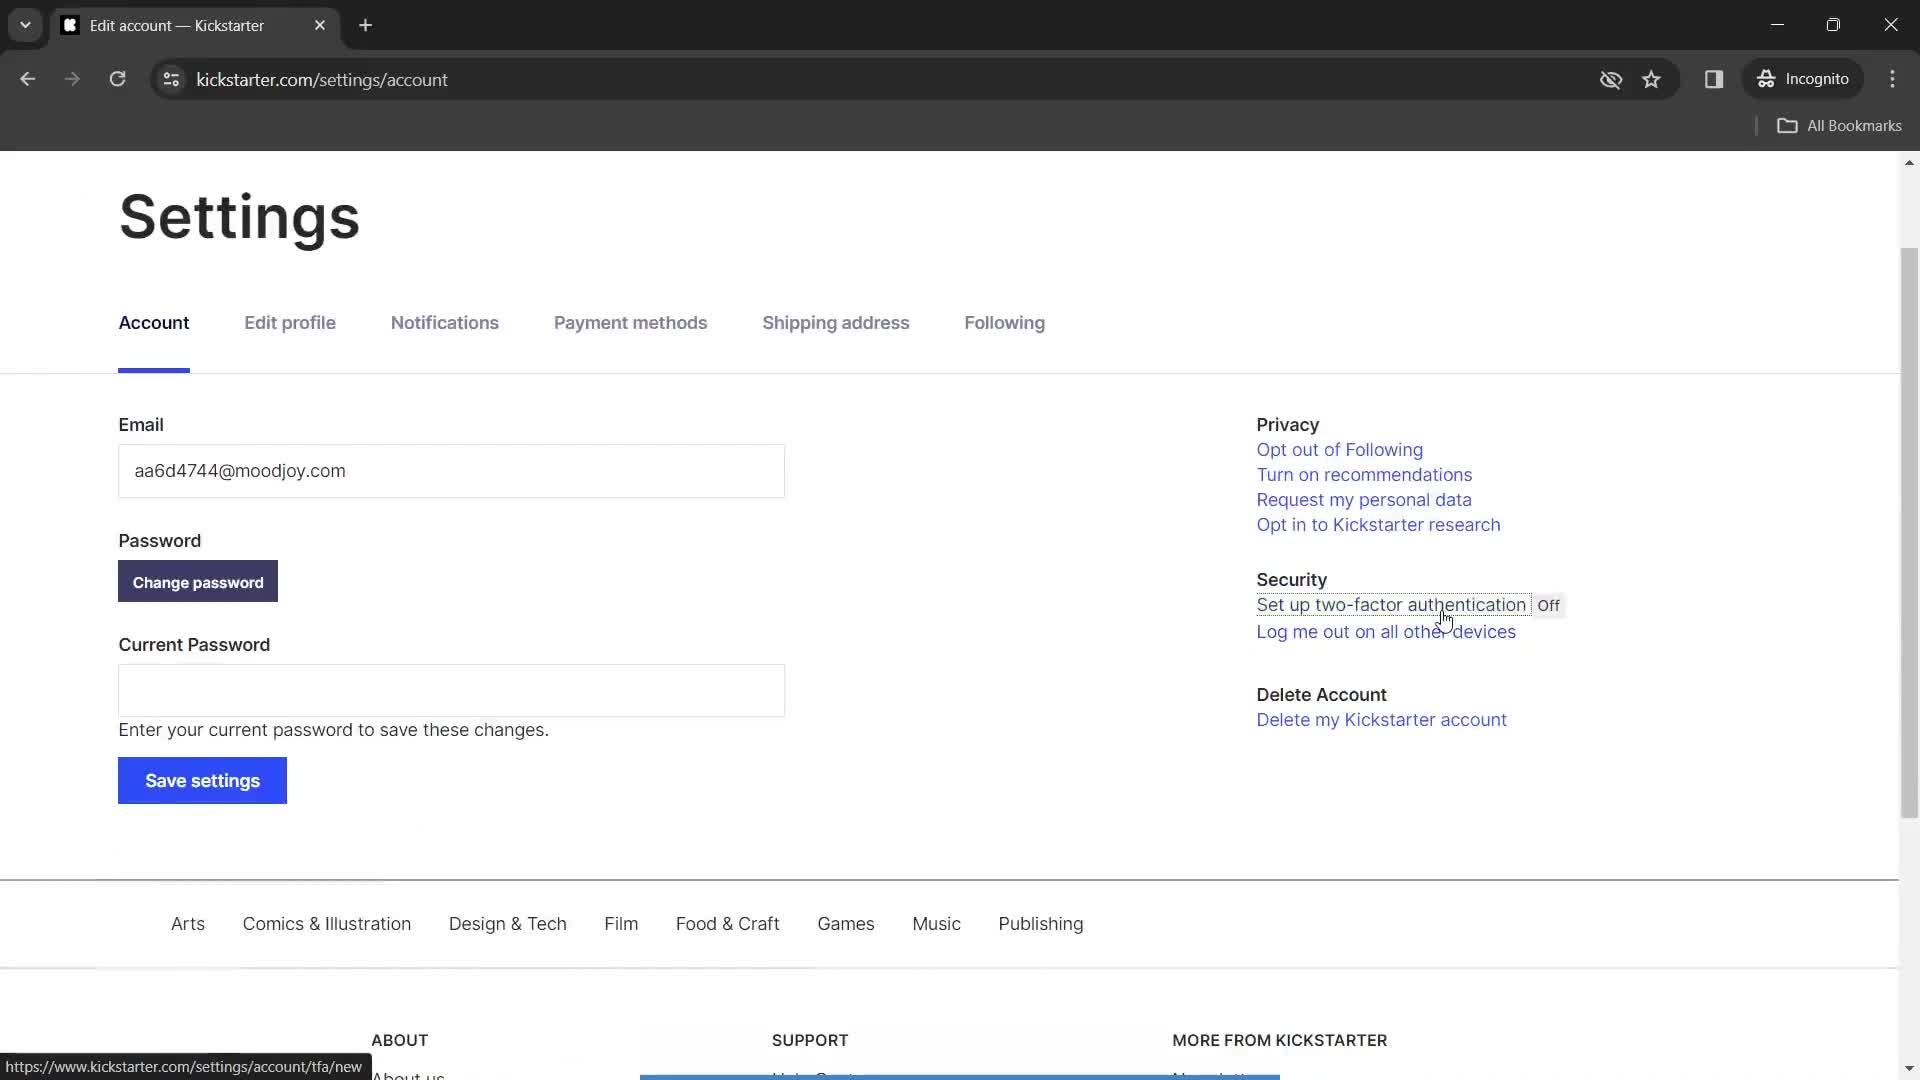Open the All Bookmarks folder
Viewport: 1920px width, 1080px height.
point(1839,126)
